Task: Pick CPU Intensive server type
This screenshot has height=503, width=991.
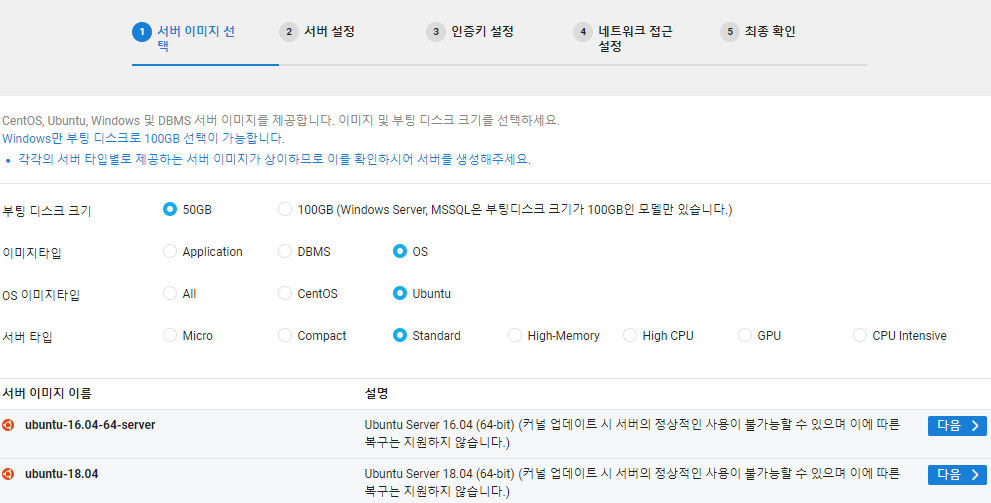Action: pyautogui.click(x=860, y=336)
